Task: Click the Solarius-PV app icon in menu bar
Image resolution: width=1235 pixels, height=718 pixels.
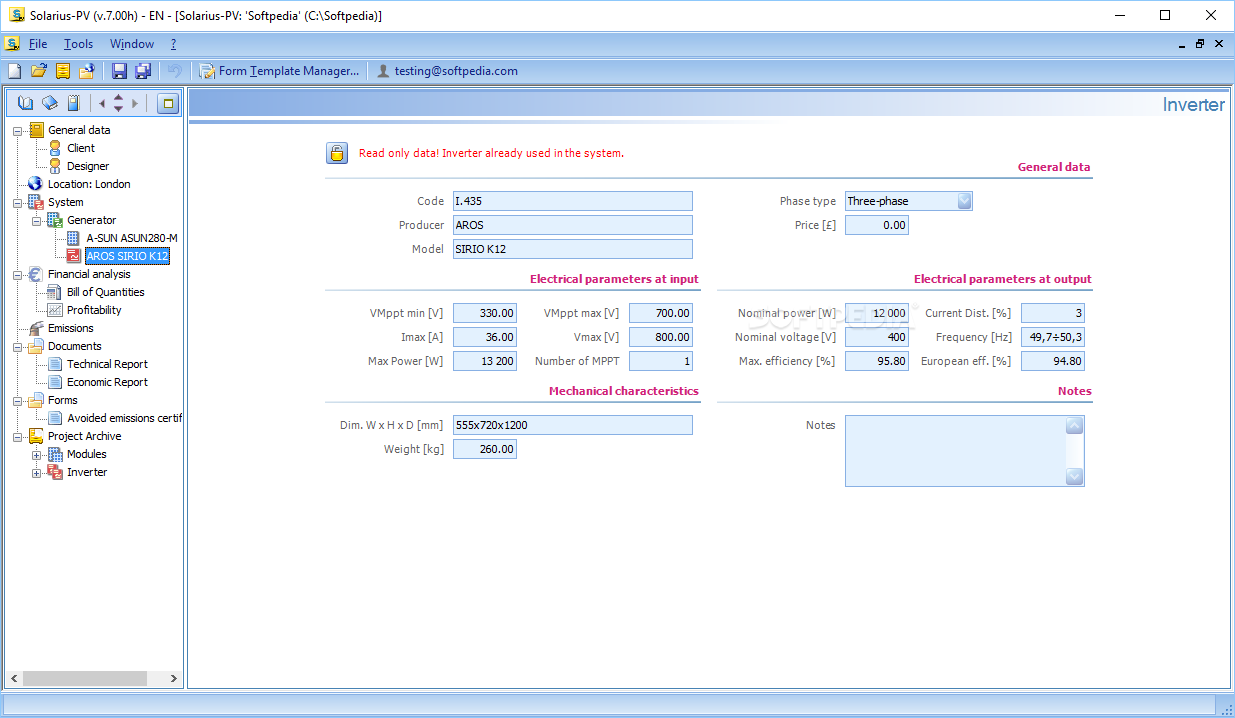Action: [x=12, y=44]
